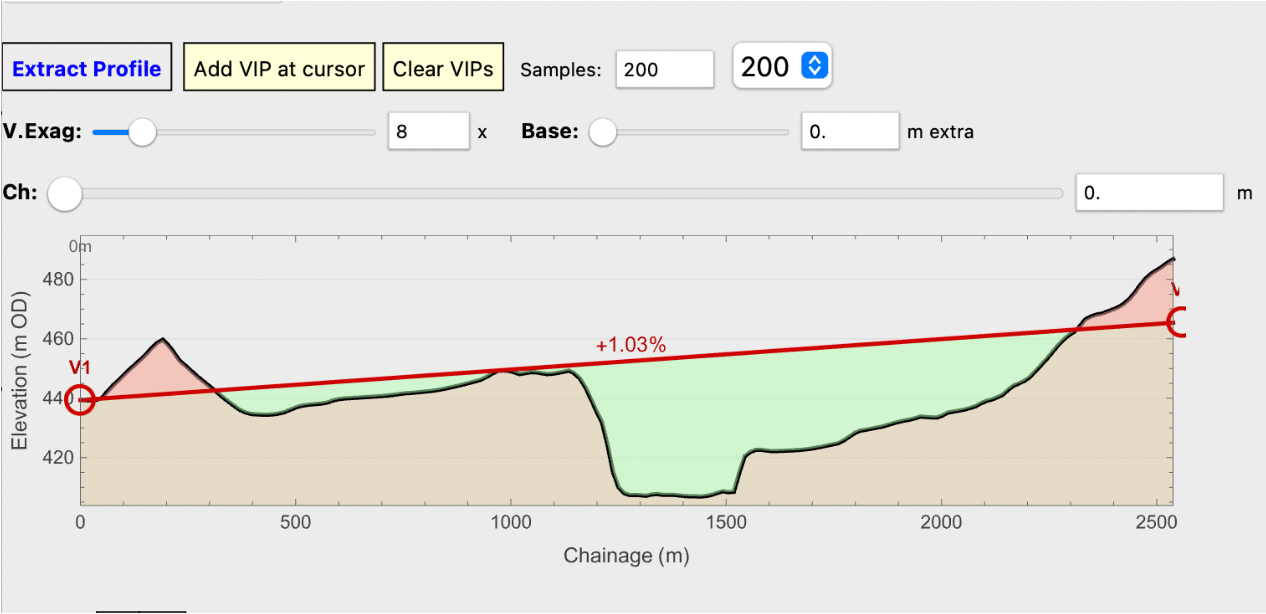1266x614 pixels.
Task: Edit the chainage metres input field
Action: (x=1149, y=193)
